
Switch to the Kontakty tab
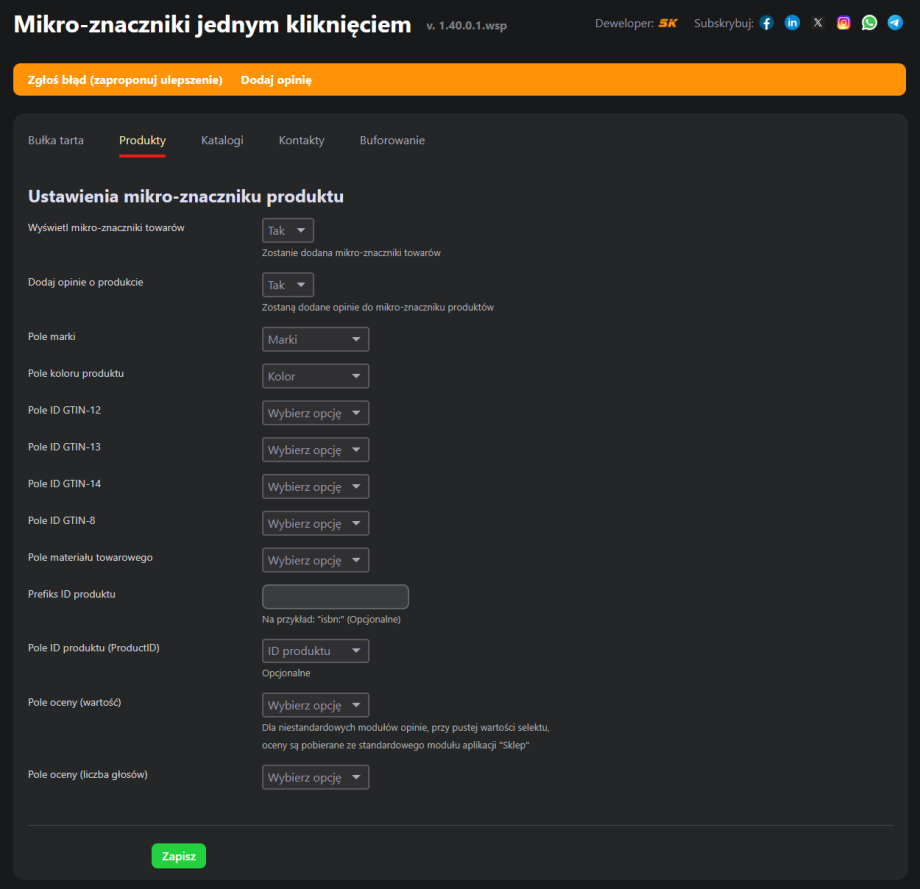(x=301, y=140)
